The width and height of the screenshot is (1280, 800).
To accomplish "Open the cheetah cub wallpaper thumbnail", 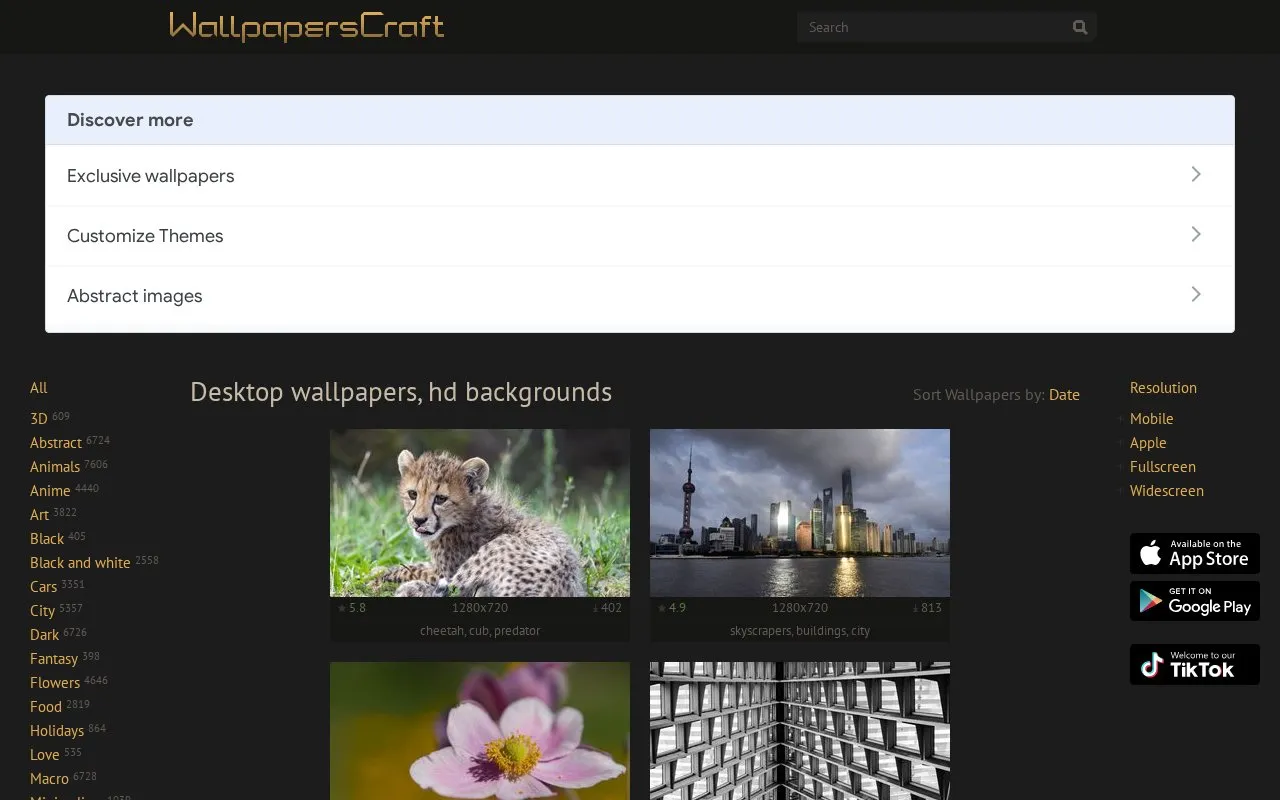I will pyautogui.click(x=480, y=513).
